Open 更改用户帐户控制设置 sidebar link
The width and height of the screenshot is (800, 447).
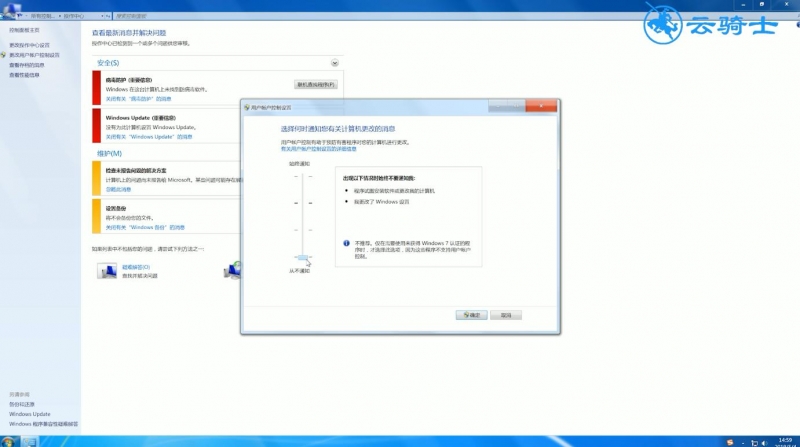coord(34,55)
